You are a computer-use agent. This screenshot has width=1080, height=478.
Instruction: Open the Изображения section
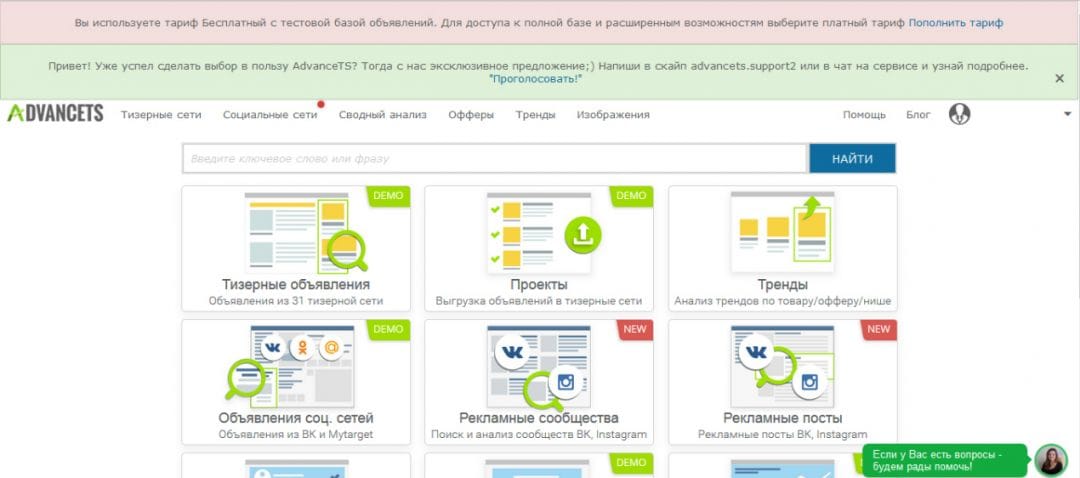[613, 115]
